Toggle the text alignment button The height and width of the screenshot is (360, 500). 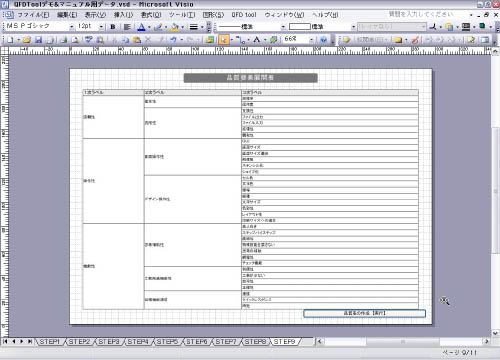click(127, 27)
